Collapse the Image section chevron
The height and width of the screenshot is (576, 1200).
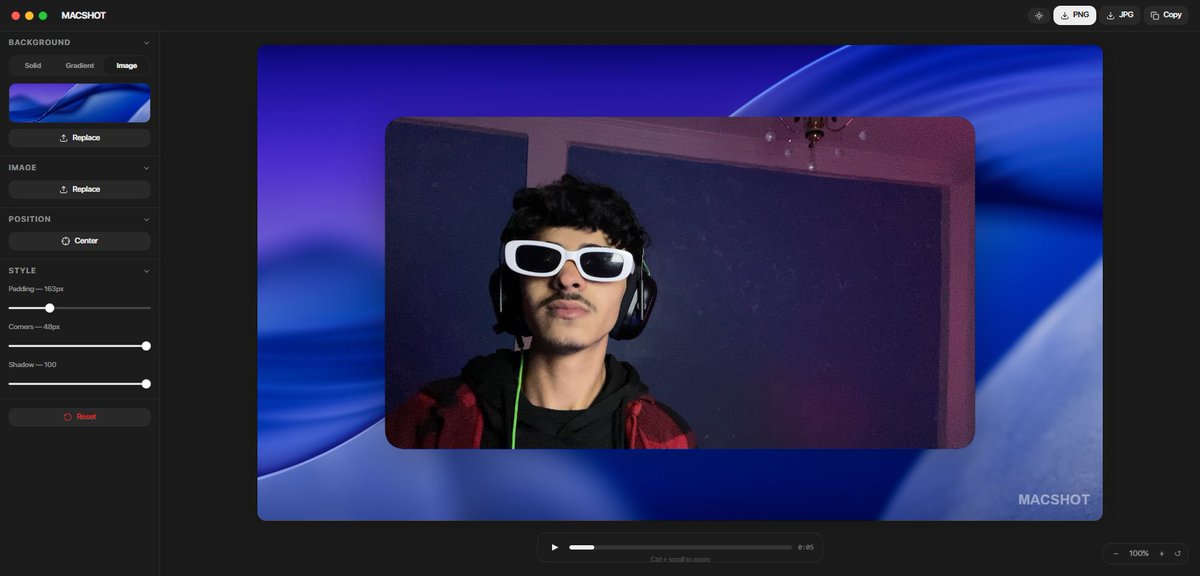tap(147, 168)
